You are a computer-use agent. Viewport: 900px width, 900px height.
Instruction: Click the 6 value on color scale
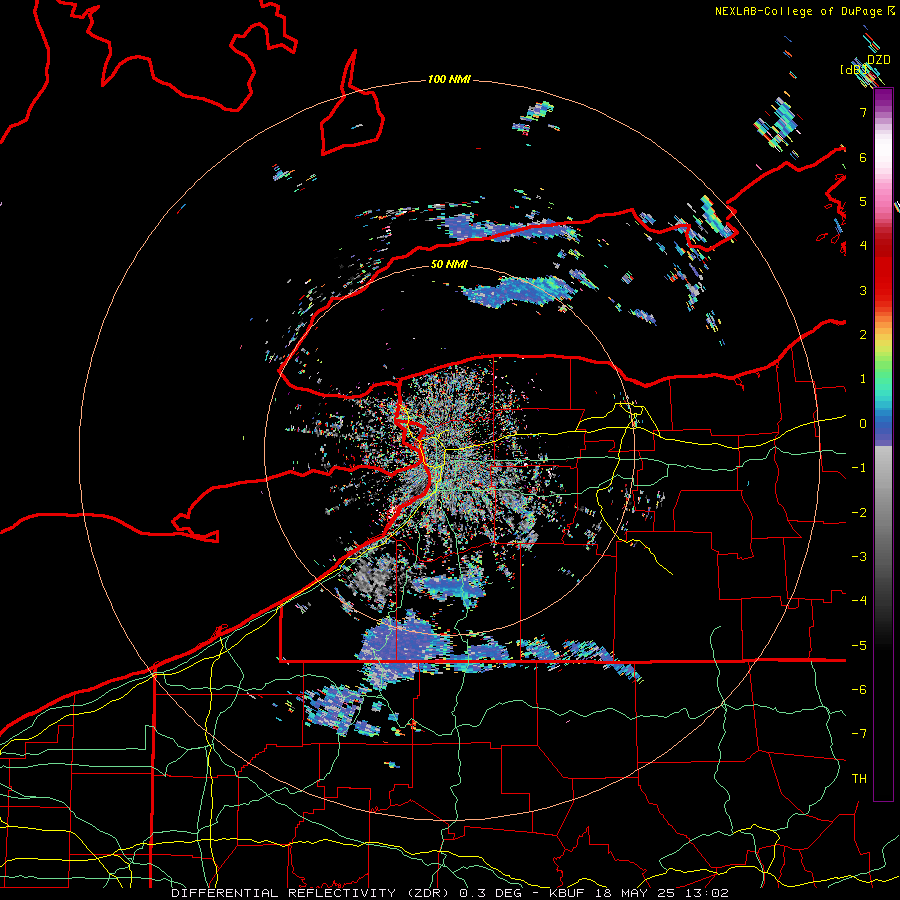click(x=863, y=157)
